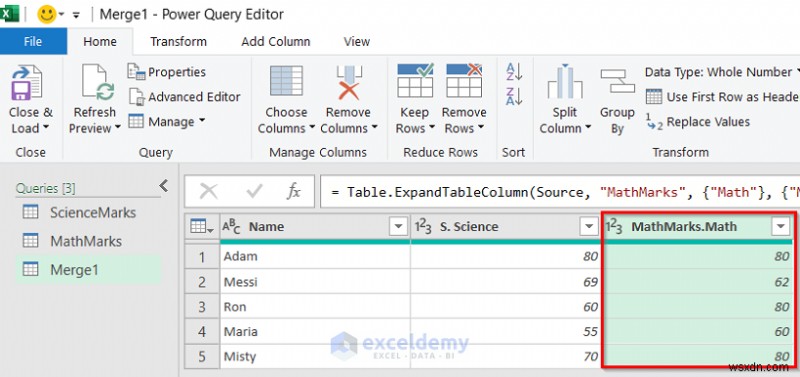Switch to the Home tab
This screenshot has height=377, width=800.
pyautogui.click(x=100, y=41)
